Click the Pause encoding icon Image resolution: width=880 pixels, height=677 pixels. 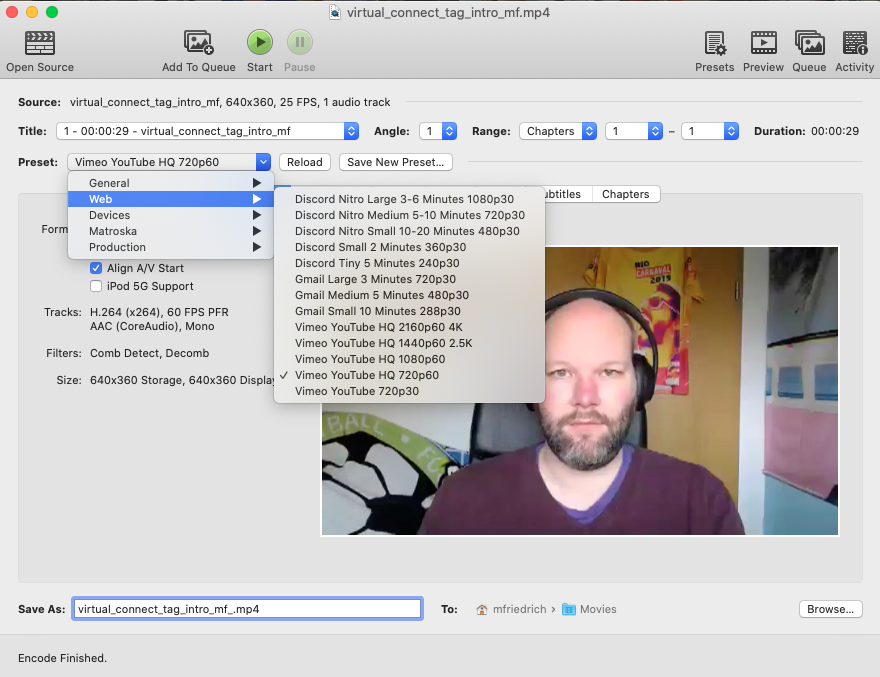click(299, 42)
